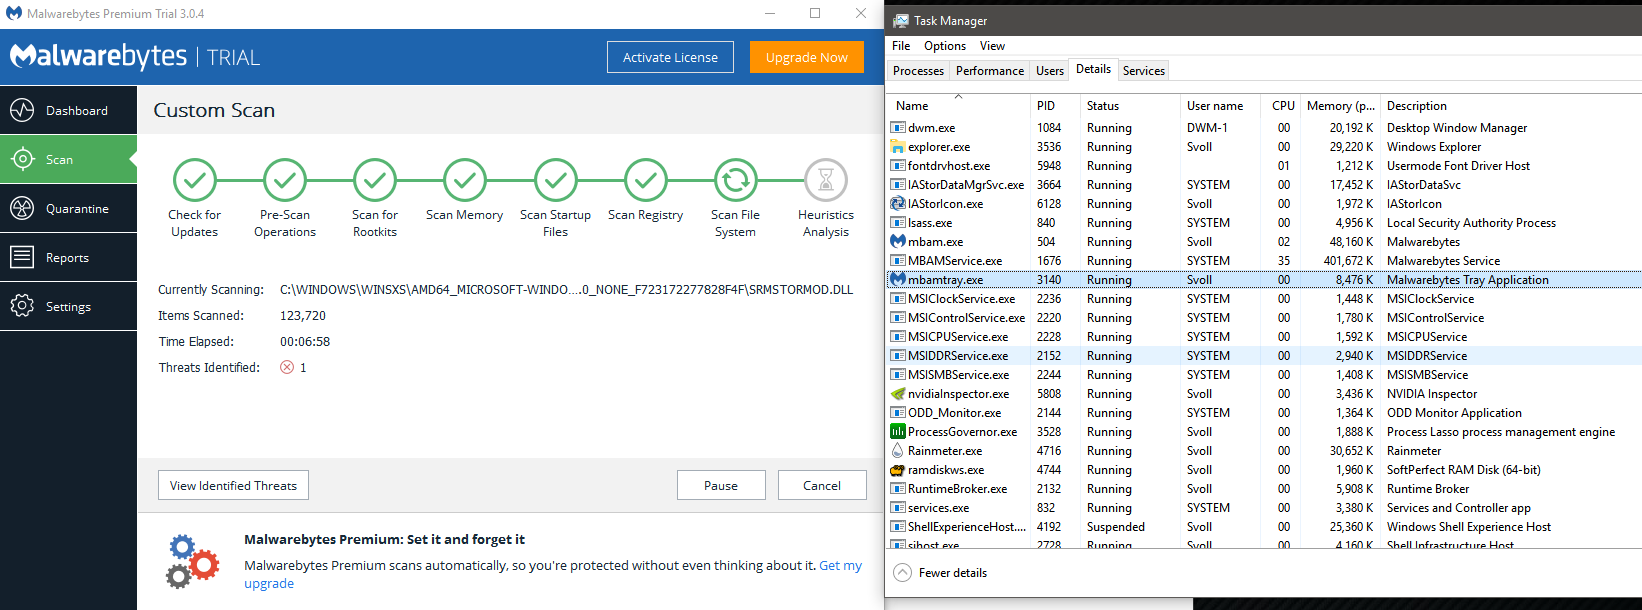This screenshot has height=610, width=1642.
Task: Click the Pre-Scan Operations step checkmark
Action: click(x=285, y=180)
